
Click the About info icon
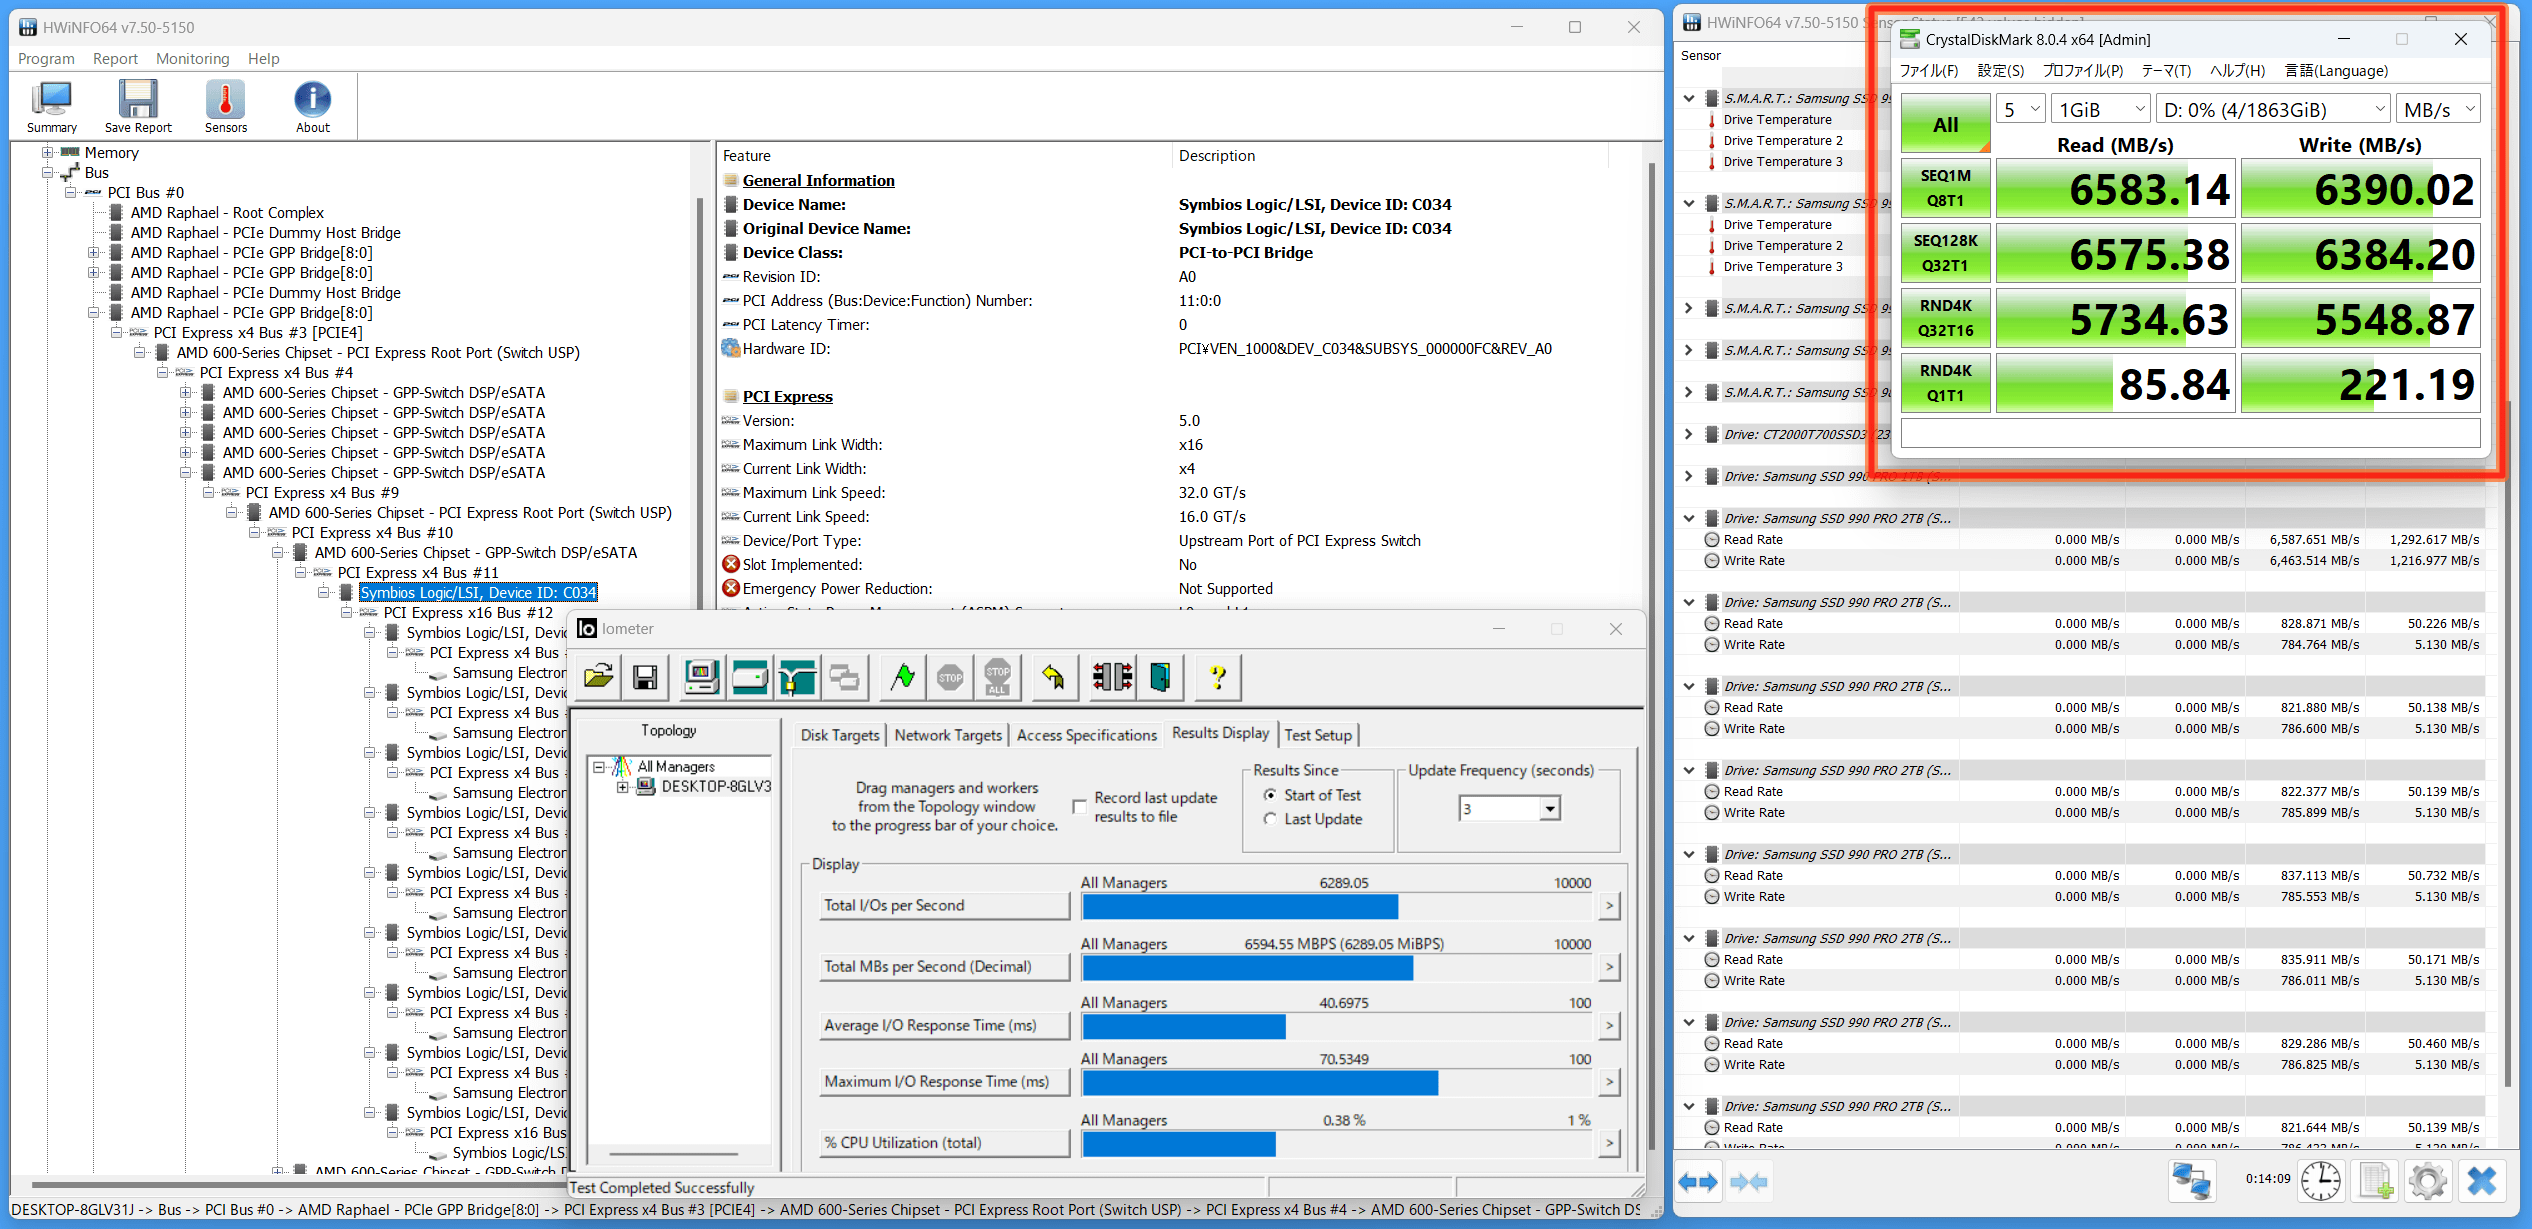click(x=312, y=107)
